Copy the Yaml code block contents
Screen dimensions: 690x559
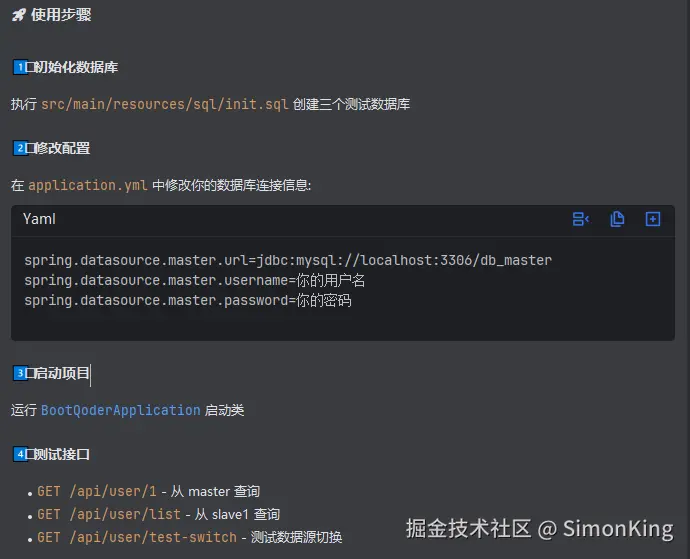(617, 219)
